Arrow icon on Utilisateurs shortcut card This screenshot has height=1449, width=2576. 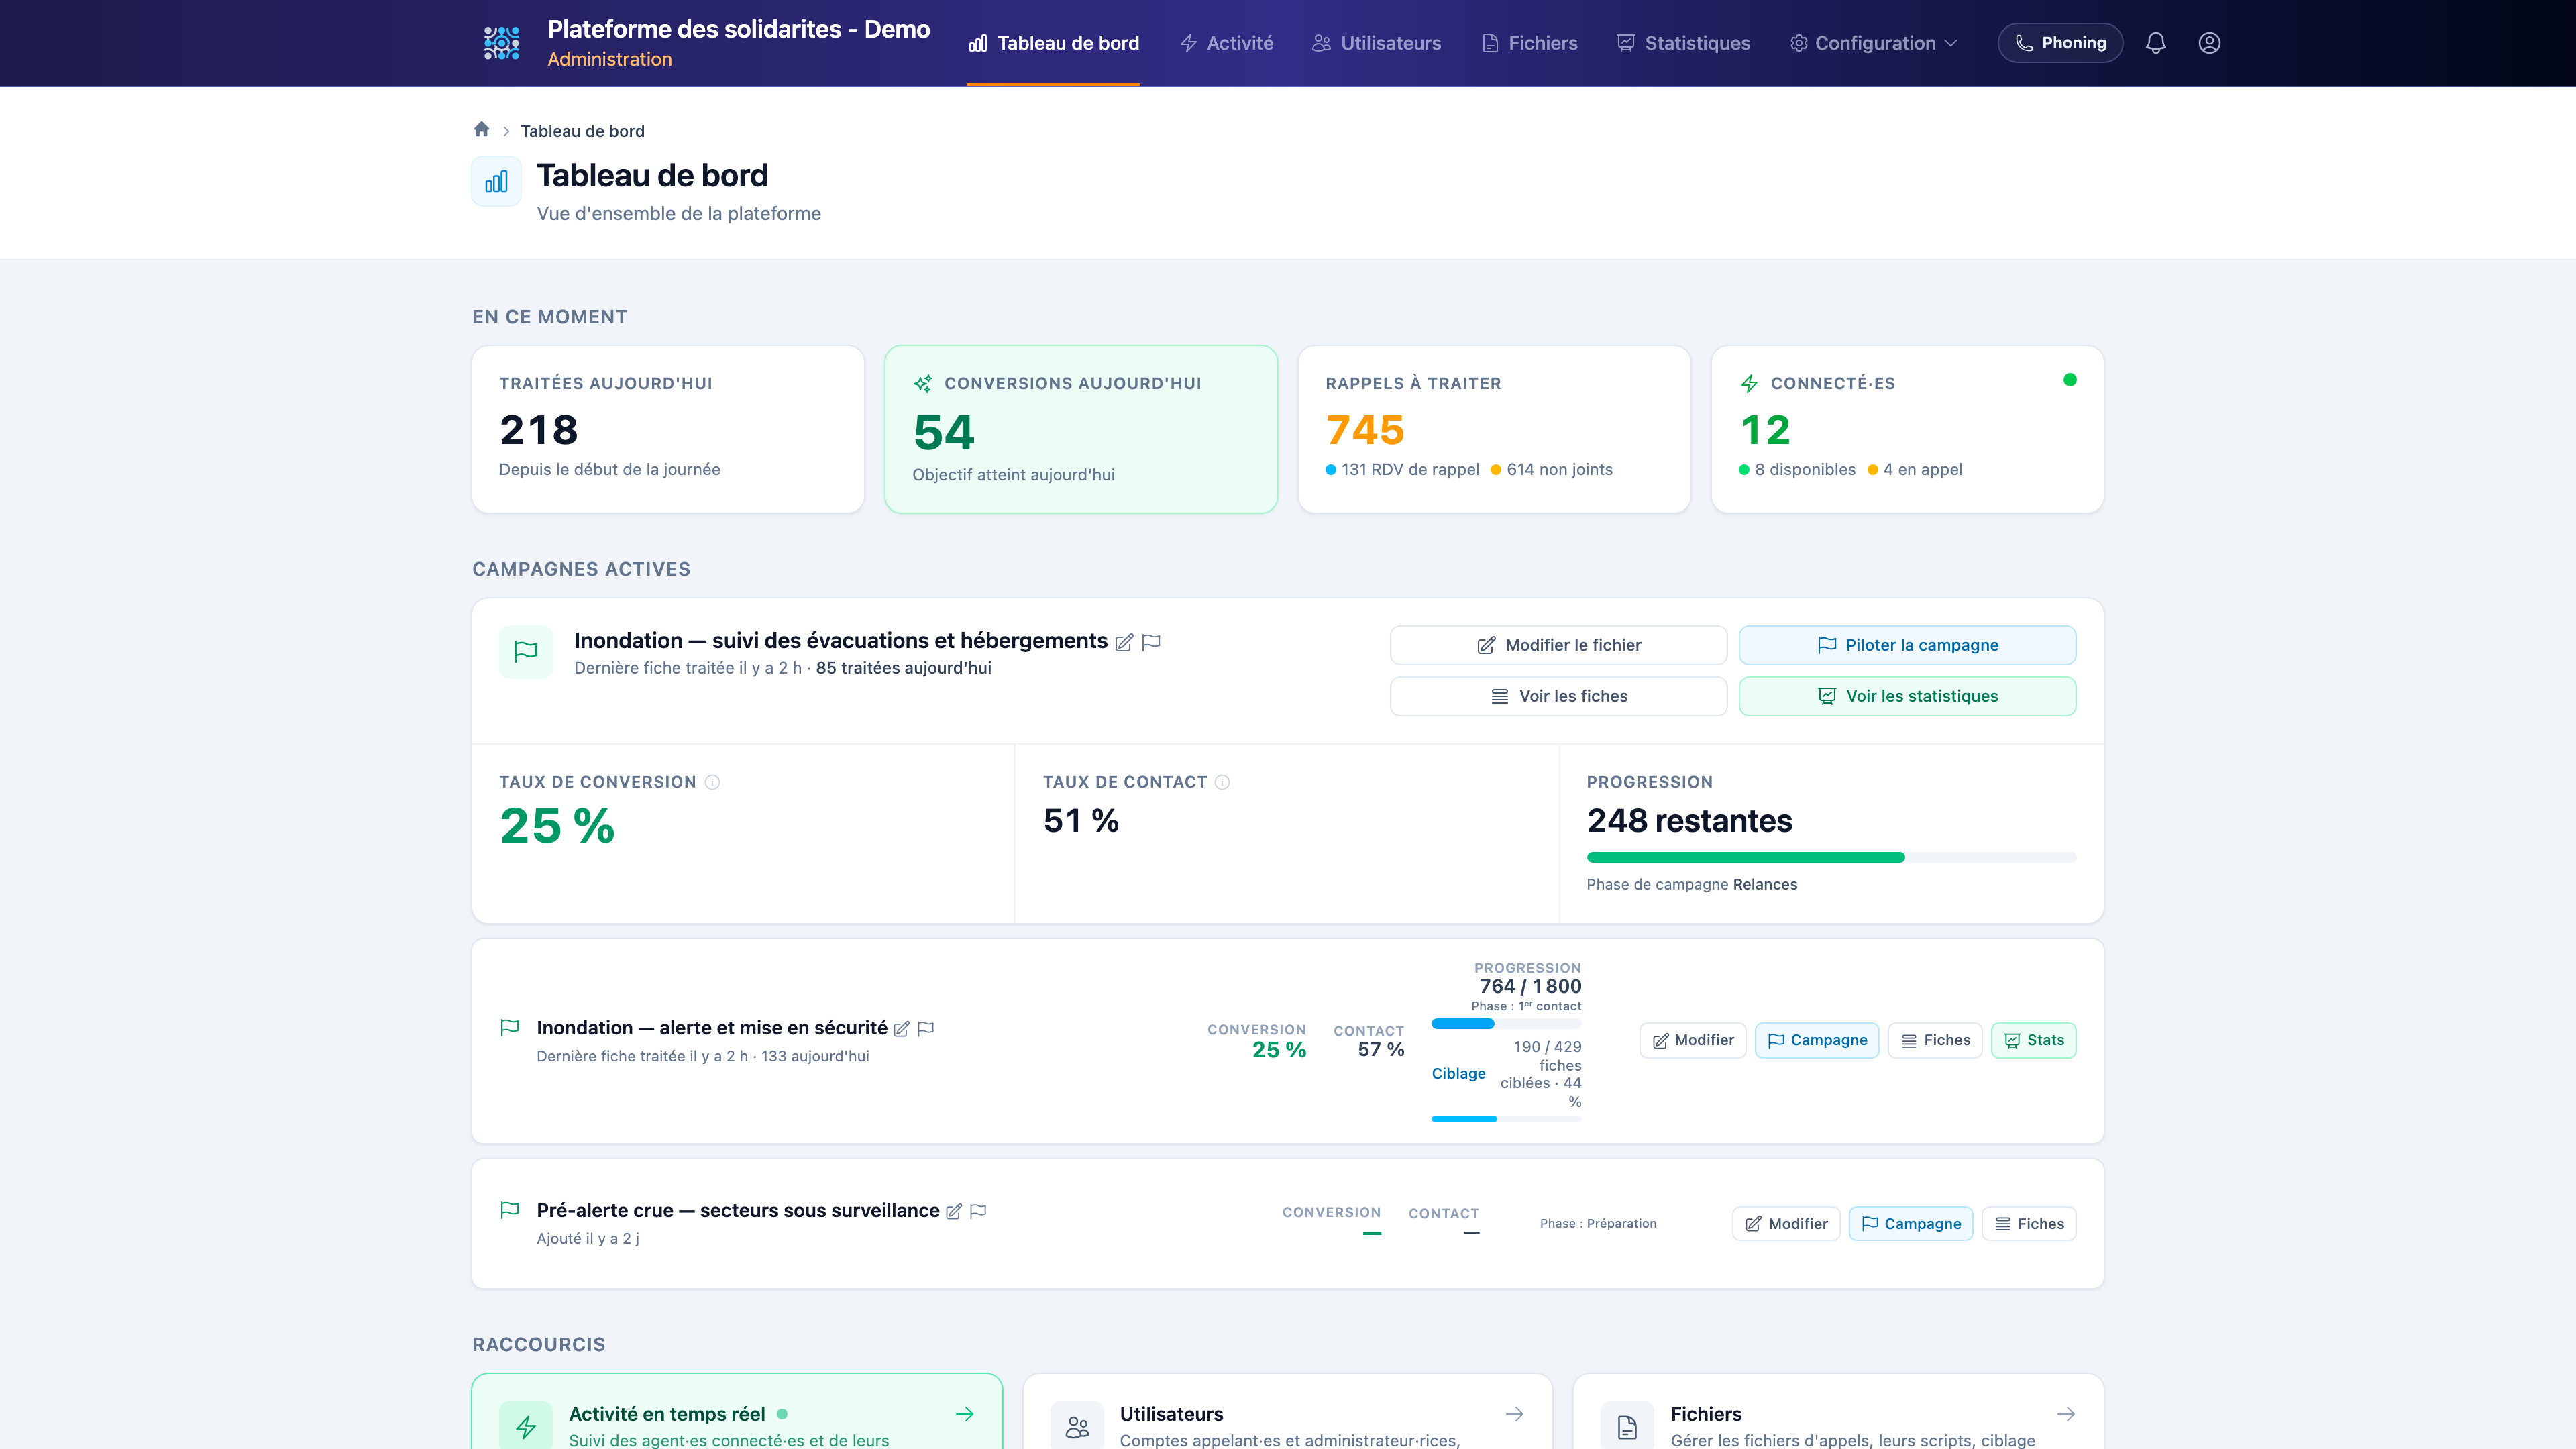(x=1514, y=1414)
